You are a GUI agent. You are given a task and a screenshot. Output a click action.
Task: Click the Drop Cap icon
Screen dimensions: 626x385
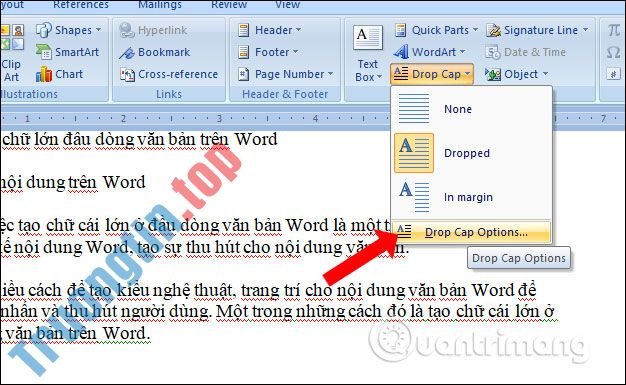401,74
